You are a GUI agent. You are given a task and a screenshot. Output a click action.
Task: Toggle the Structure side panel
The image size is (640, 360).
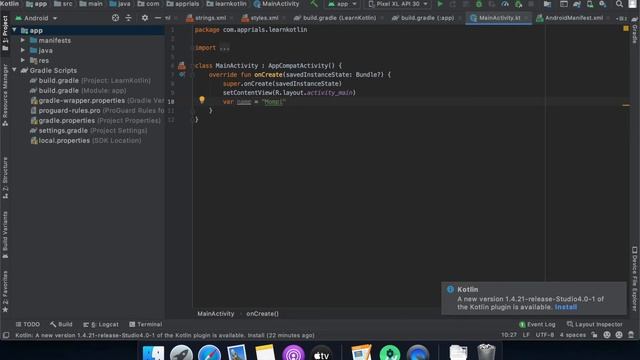tap(5, 178)
